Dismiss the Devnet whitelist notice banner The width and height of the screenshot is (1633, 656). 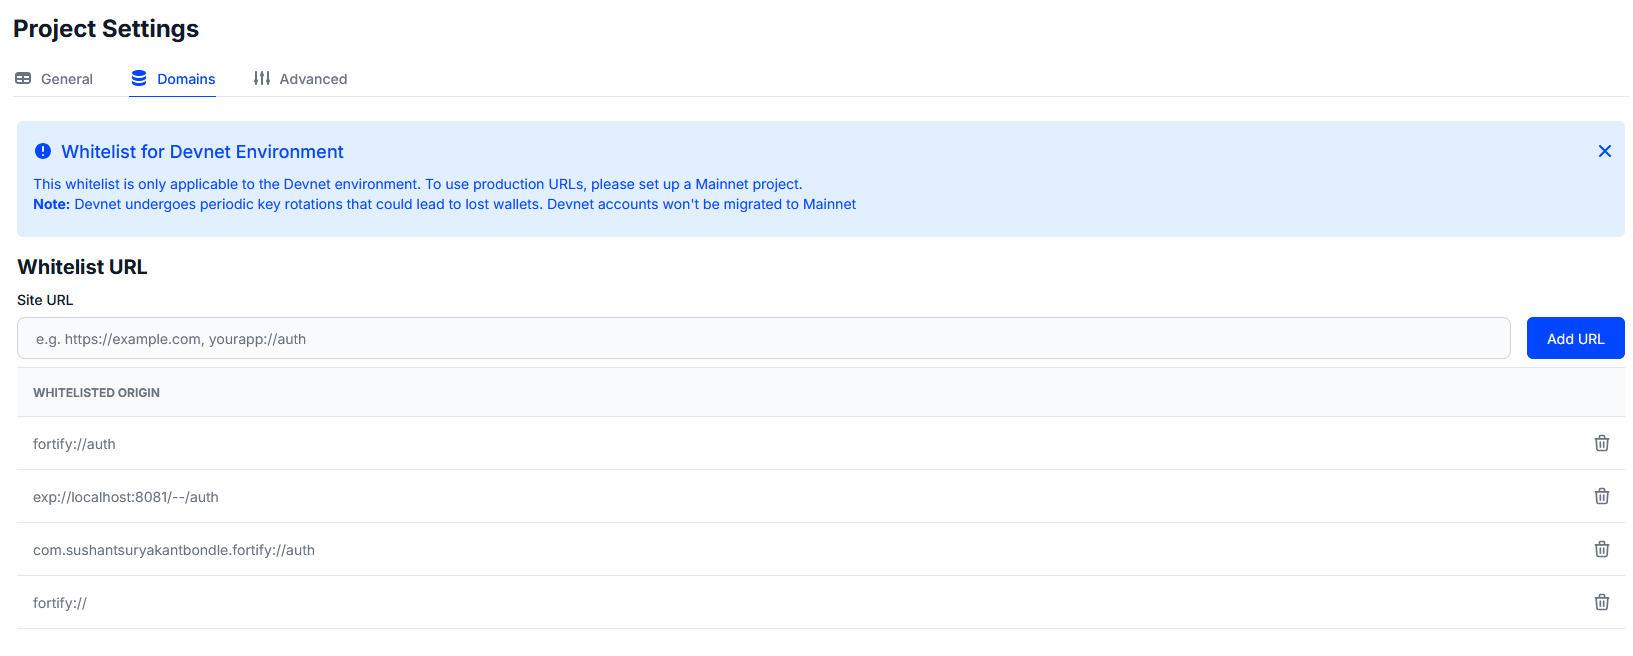click(x=1604, y=151)
